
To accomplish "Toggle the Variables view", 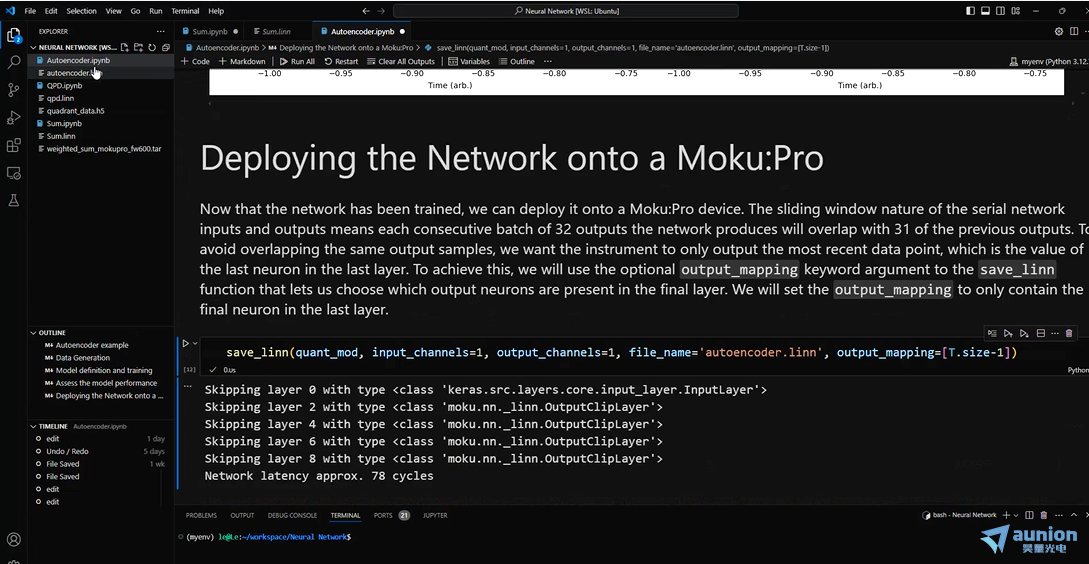I will (469, 61).
